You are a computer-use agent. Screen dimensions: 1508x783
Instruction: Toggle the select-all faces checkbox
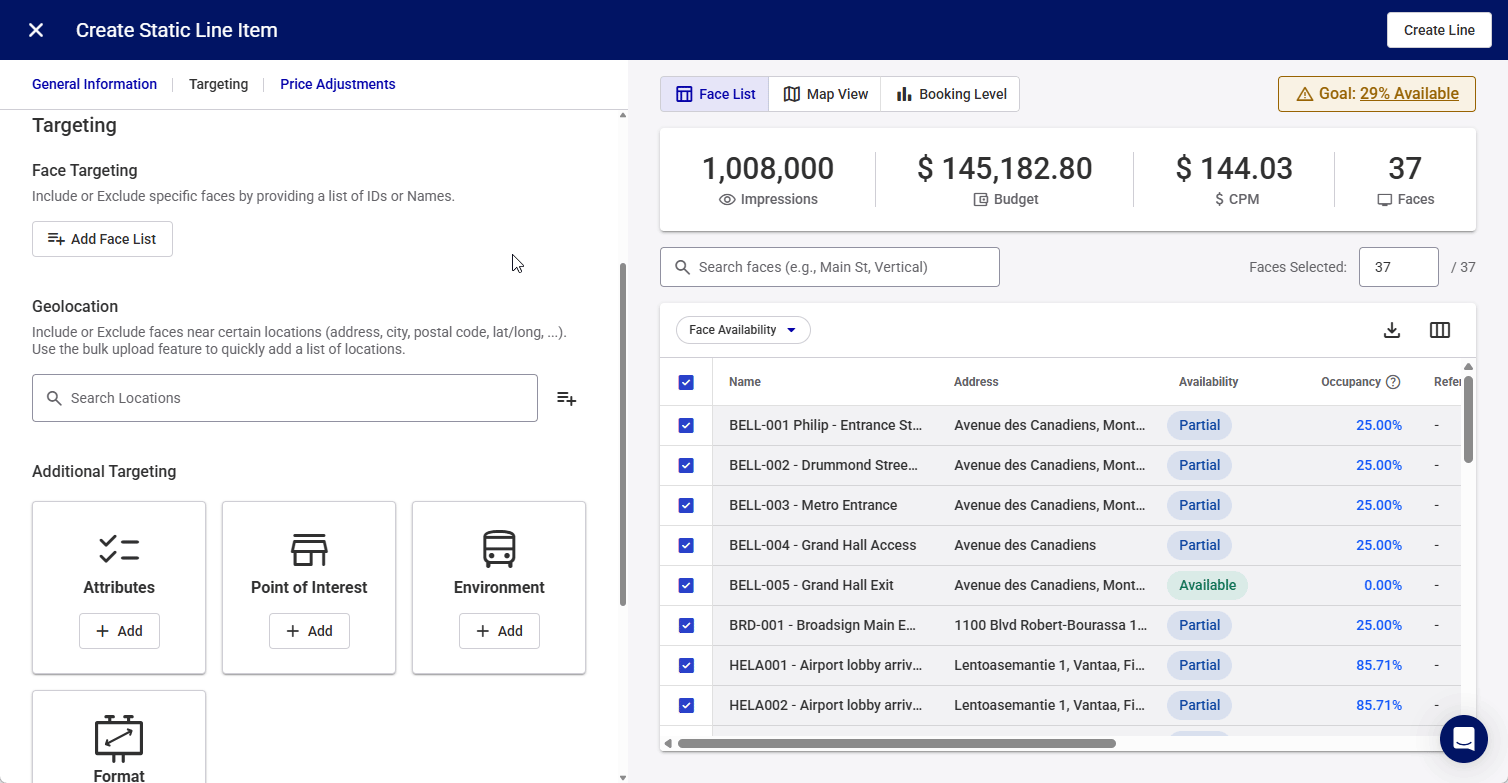tap(686, 382)
